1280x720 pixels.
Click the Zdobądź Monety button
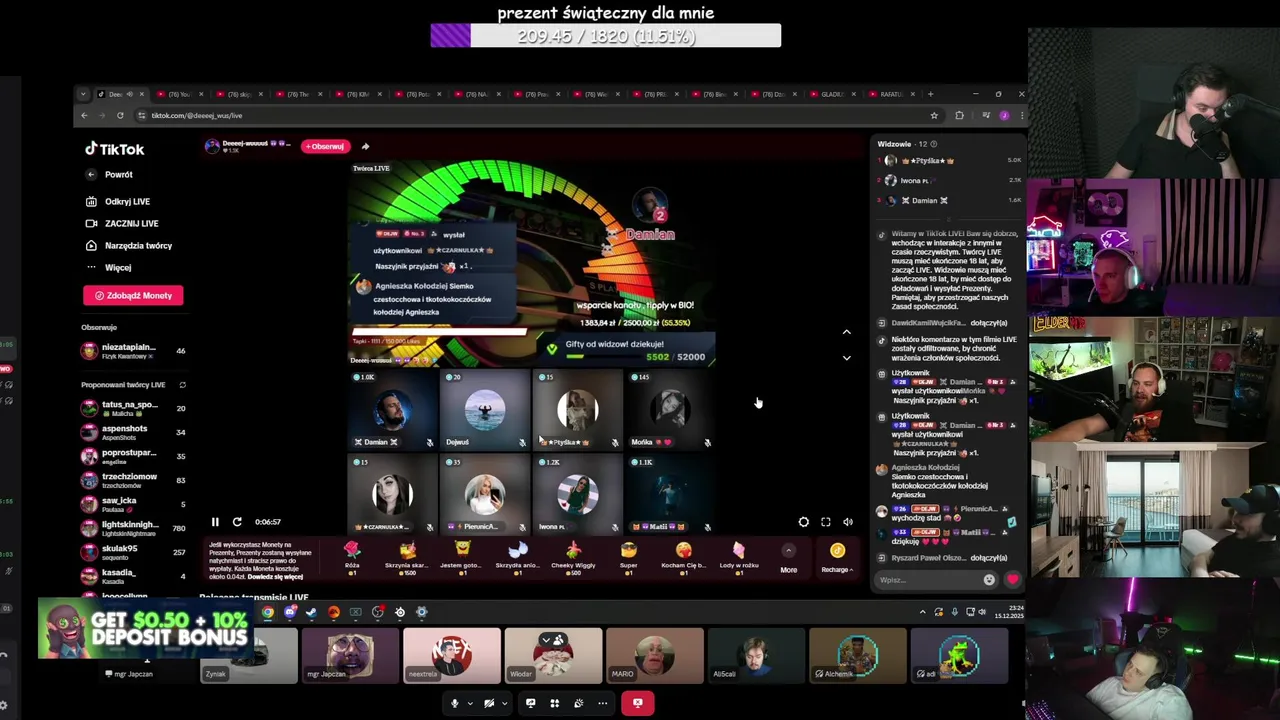tap(133, 295)
